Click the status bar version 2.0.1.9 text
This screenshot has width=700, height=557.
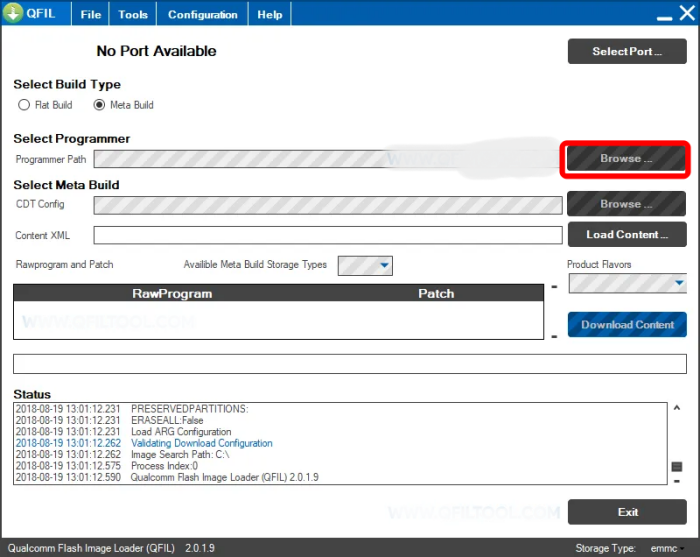pyautogui.click(x=200, y=548)
